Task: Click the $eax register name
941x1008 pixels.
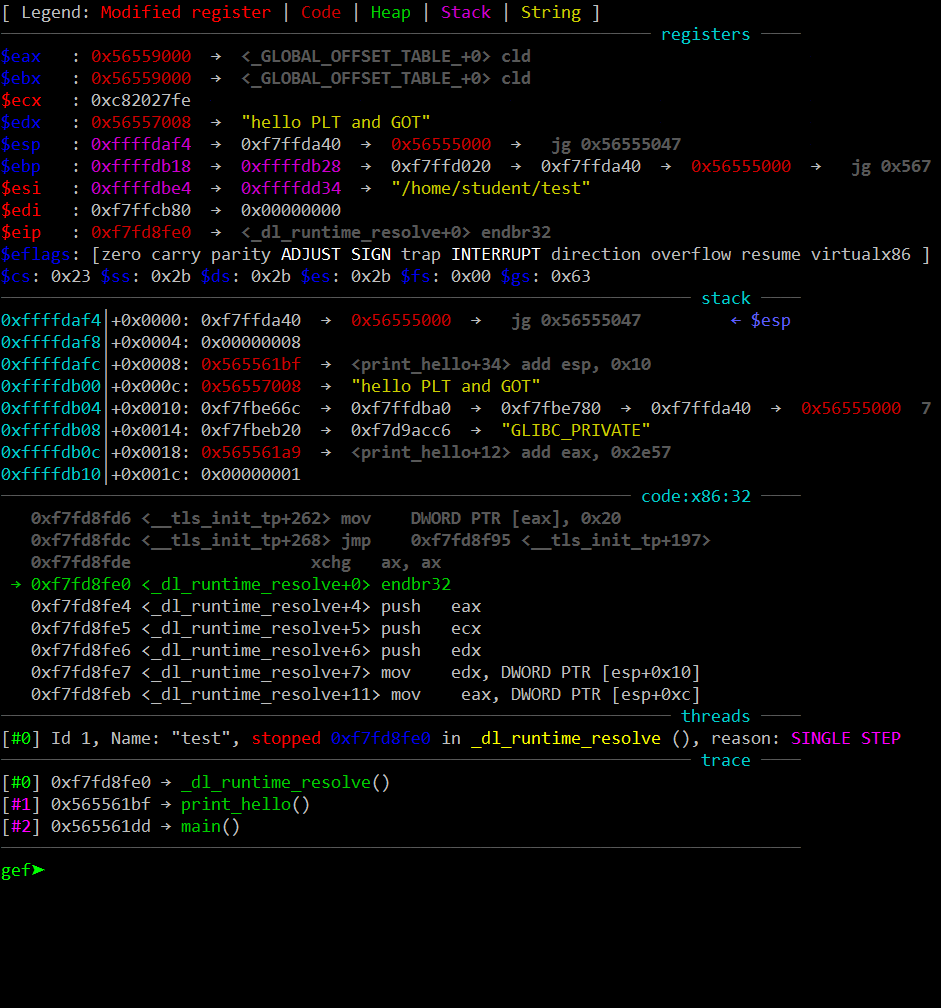Action: 21,57
